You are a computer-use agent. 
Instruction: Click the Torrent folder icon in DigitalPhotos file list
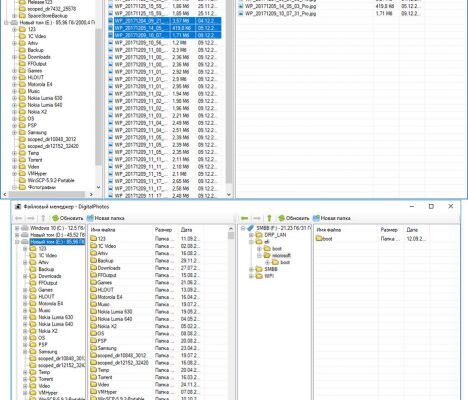pyautogui.click(x=93, y=377)
